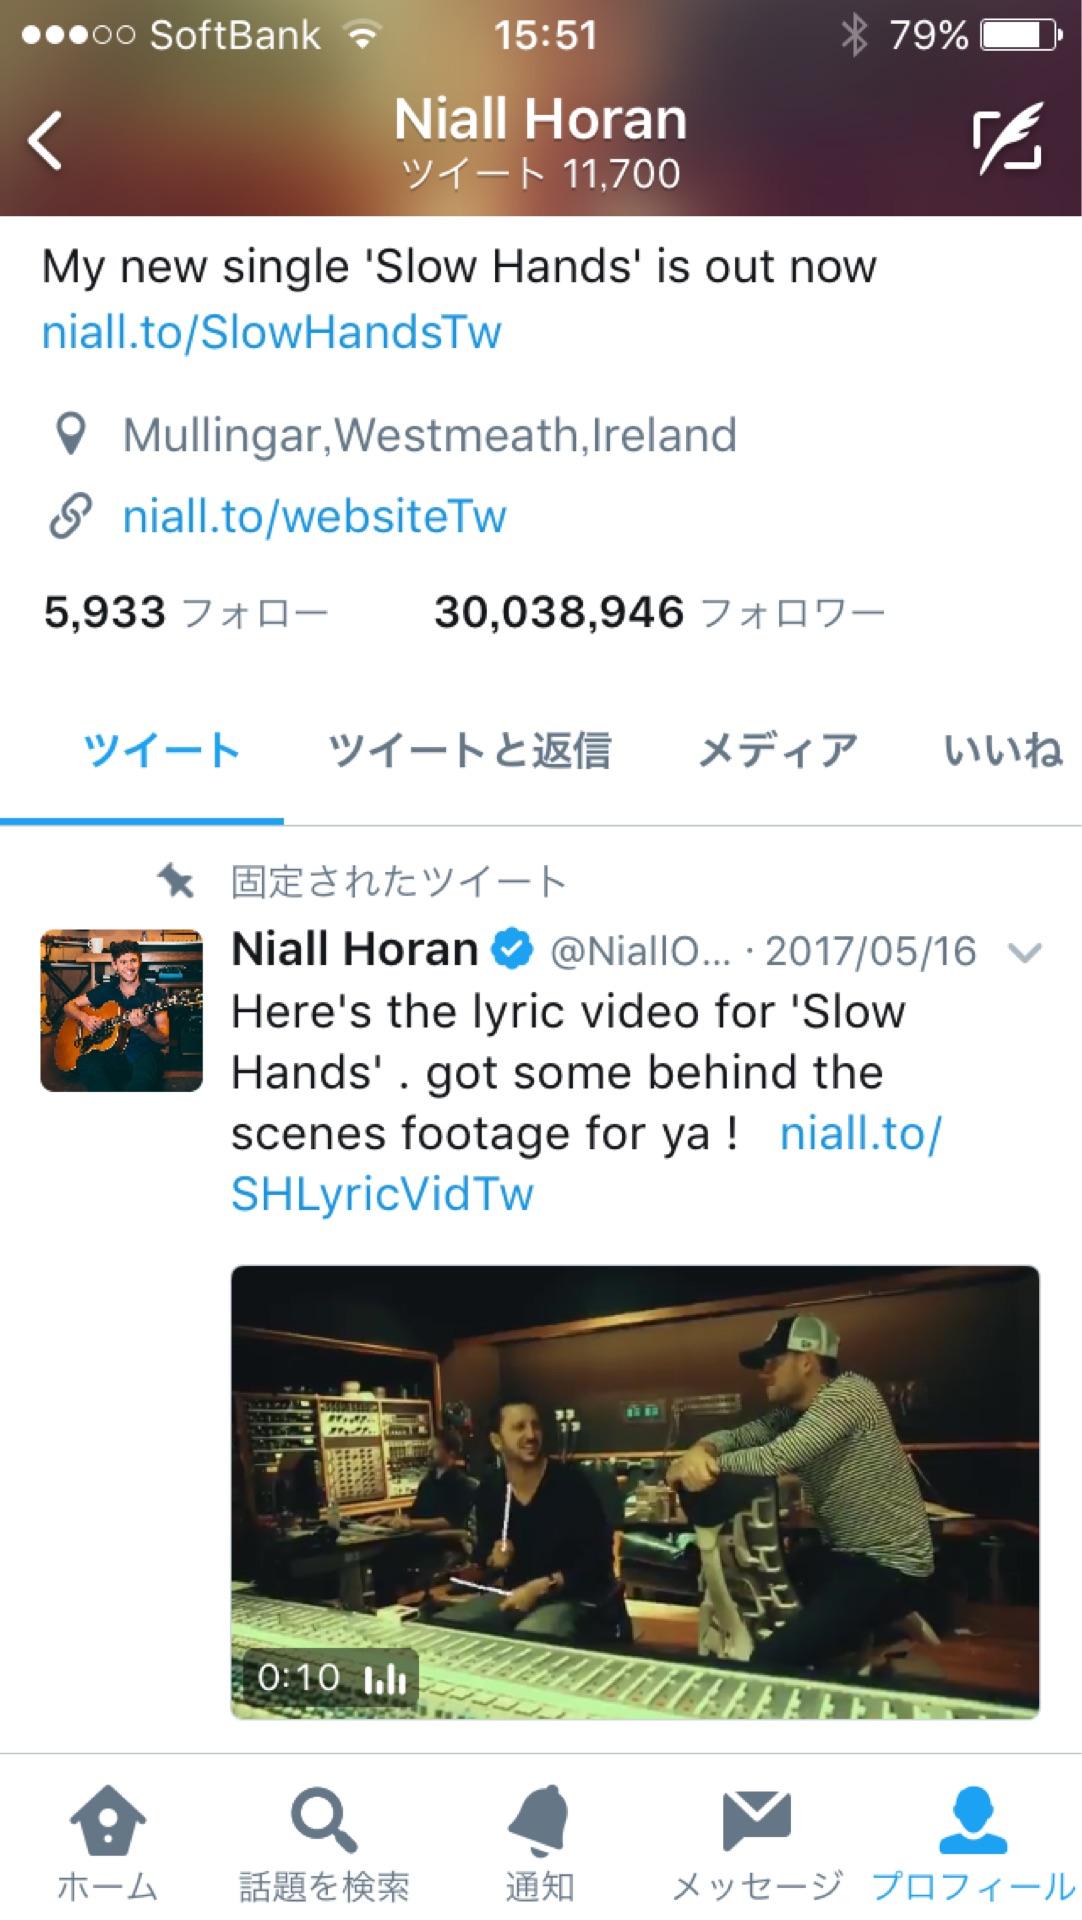View the 30,038,946 followers list
Image resolution: width=1082 pixels, height=1920 pixels.
coord(660,612)
